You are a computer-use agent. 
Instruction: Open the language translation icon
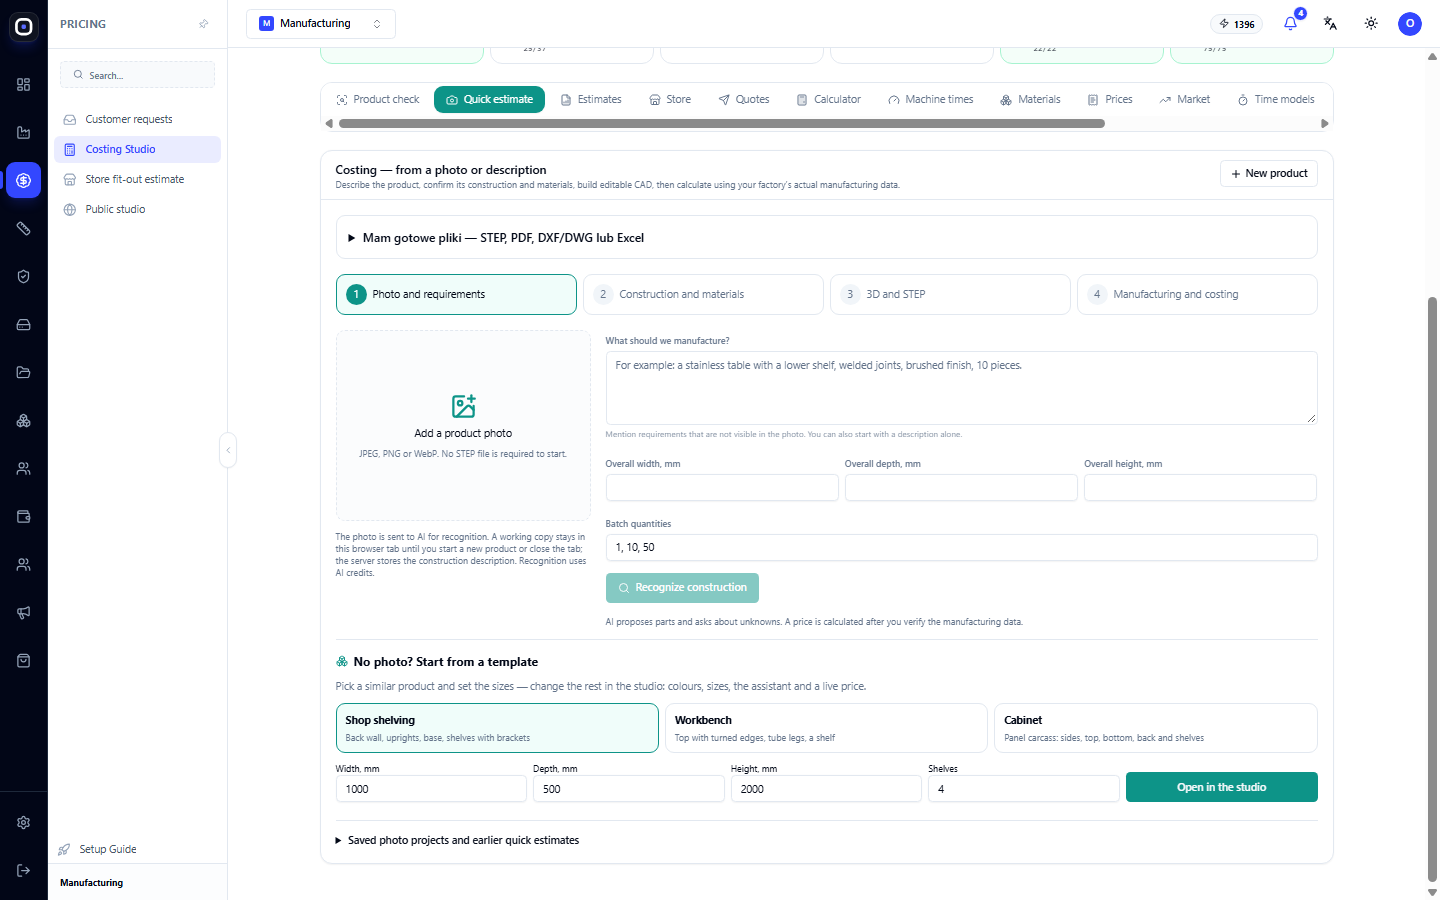click(x=1330, y=23)
